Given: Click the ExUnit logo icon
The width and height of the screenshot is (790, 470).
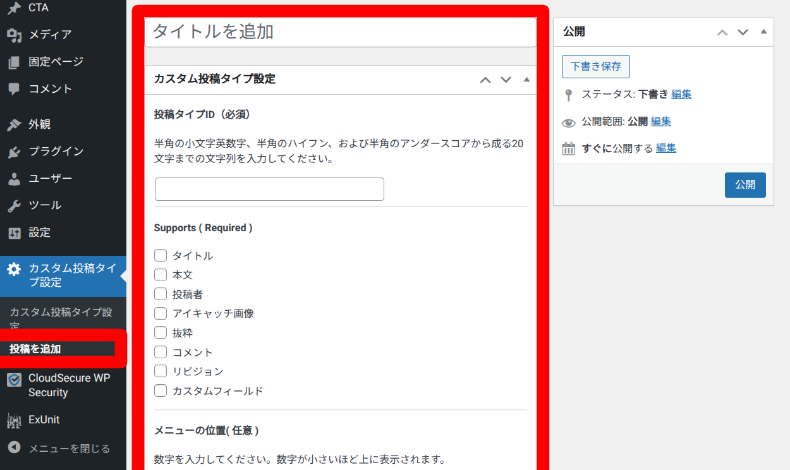Looking at the screenshot, I should click(x=14, y=420).
